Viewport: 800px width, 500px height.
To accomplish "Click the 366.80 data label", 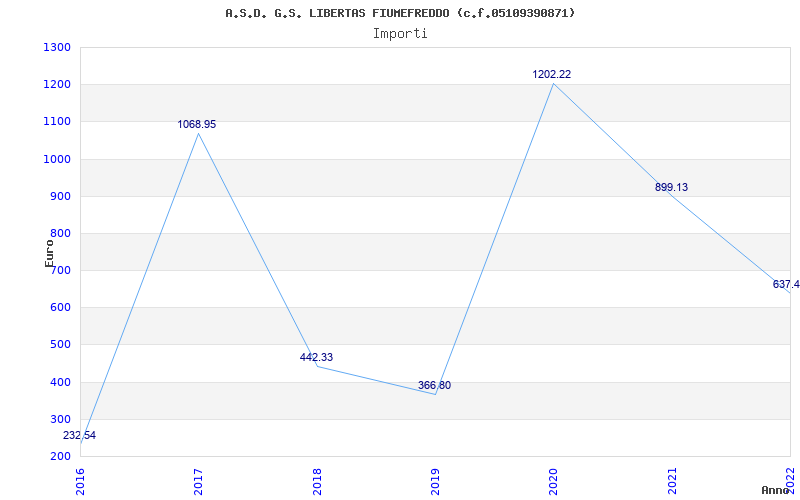I will point(434,386).
